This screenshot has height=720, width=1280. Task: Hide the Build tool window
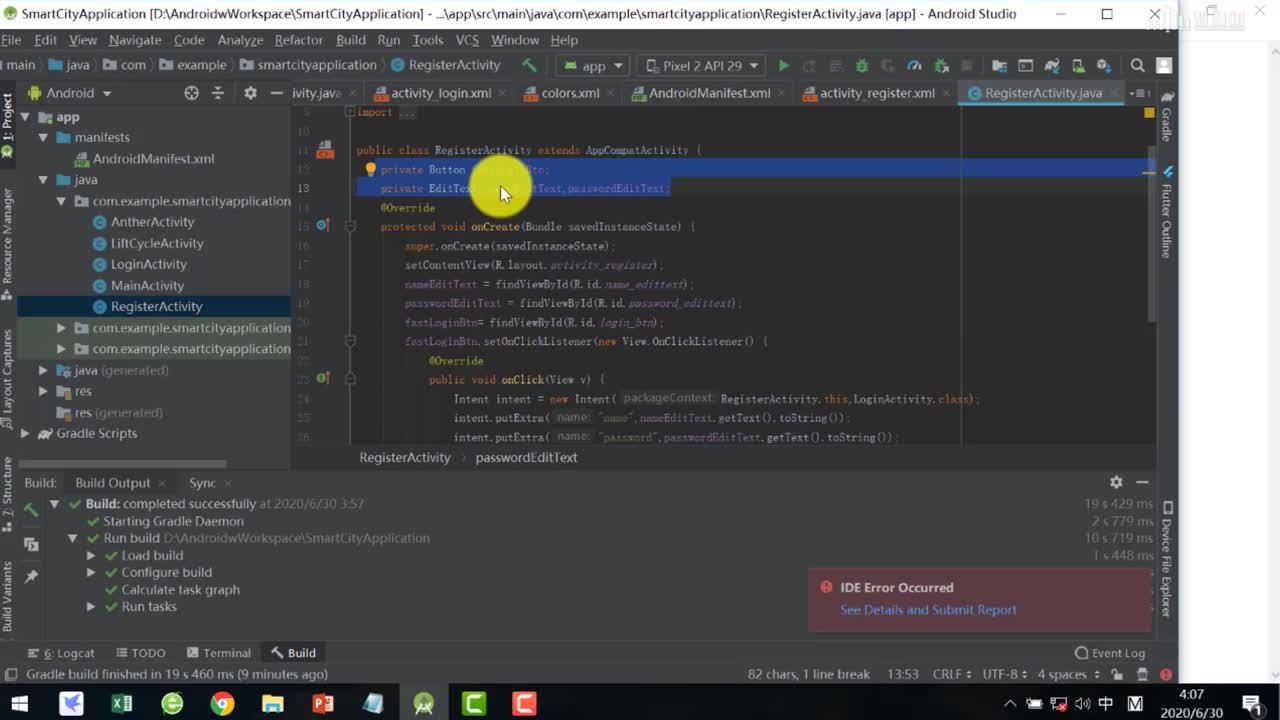point(1142,482)
